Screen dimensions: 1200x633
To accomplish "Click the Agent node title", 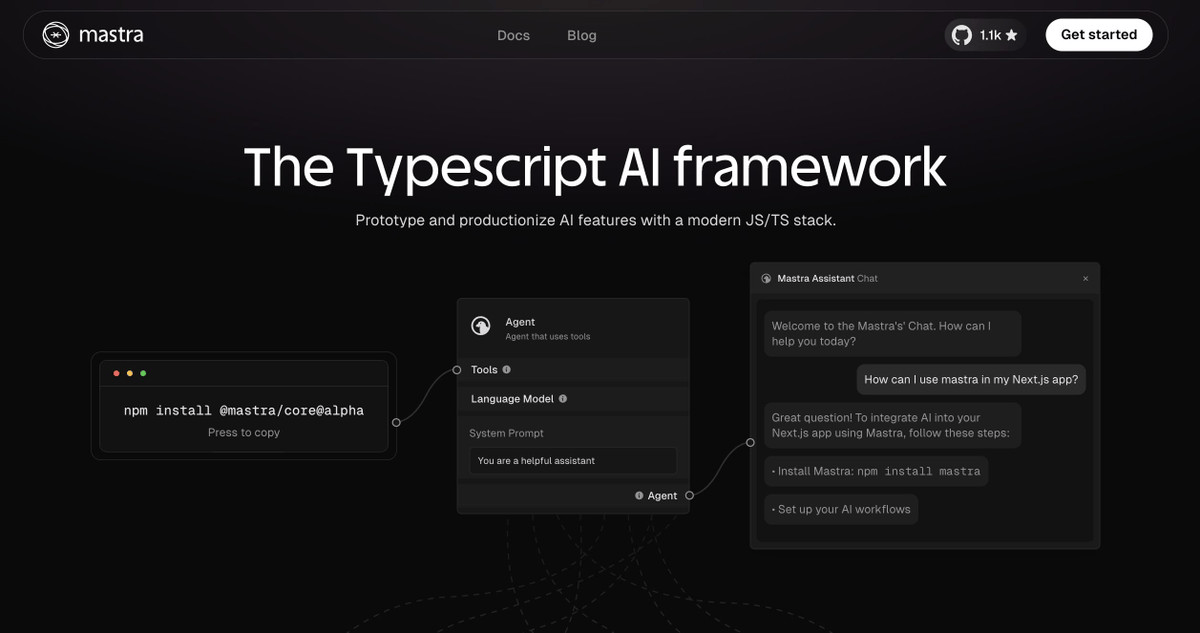I will [520, 322].
